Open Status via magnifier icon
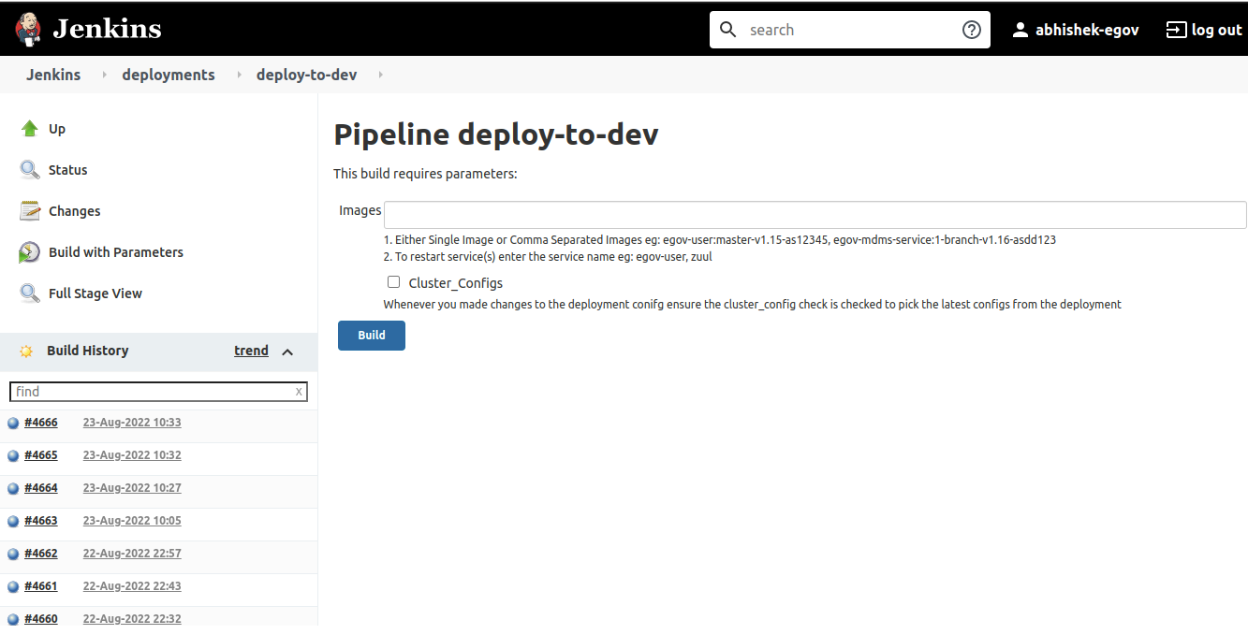Screen dimensions: 1248x636 pyautogui.click(x=30, y=170)
